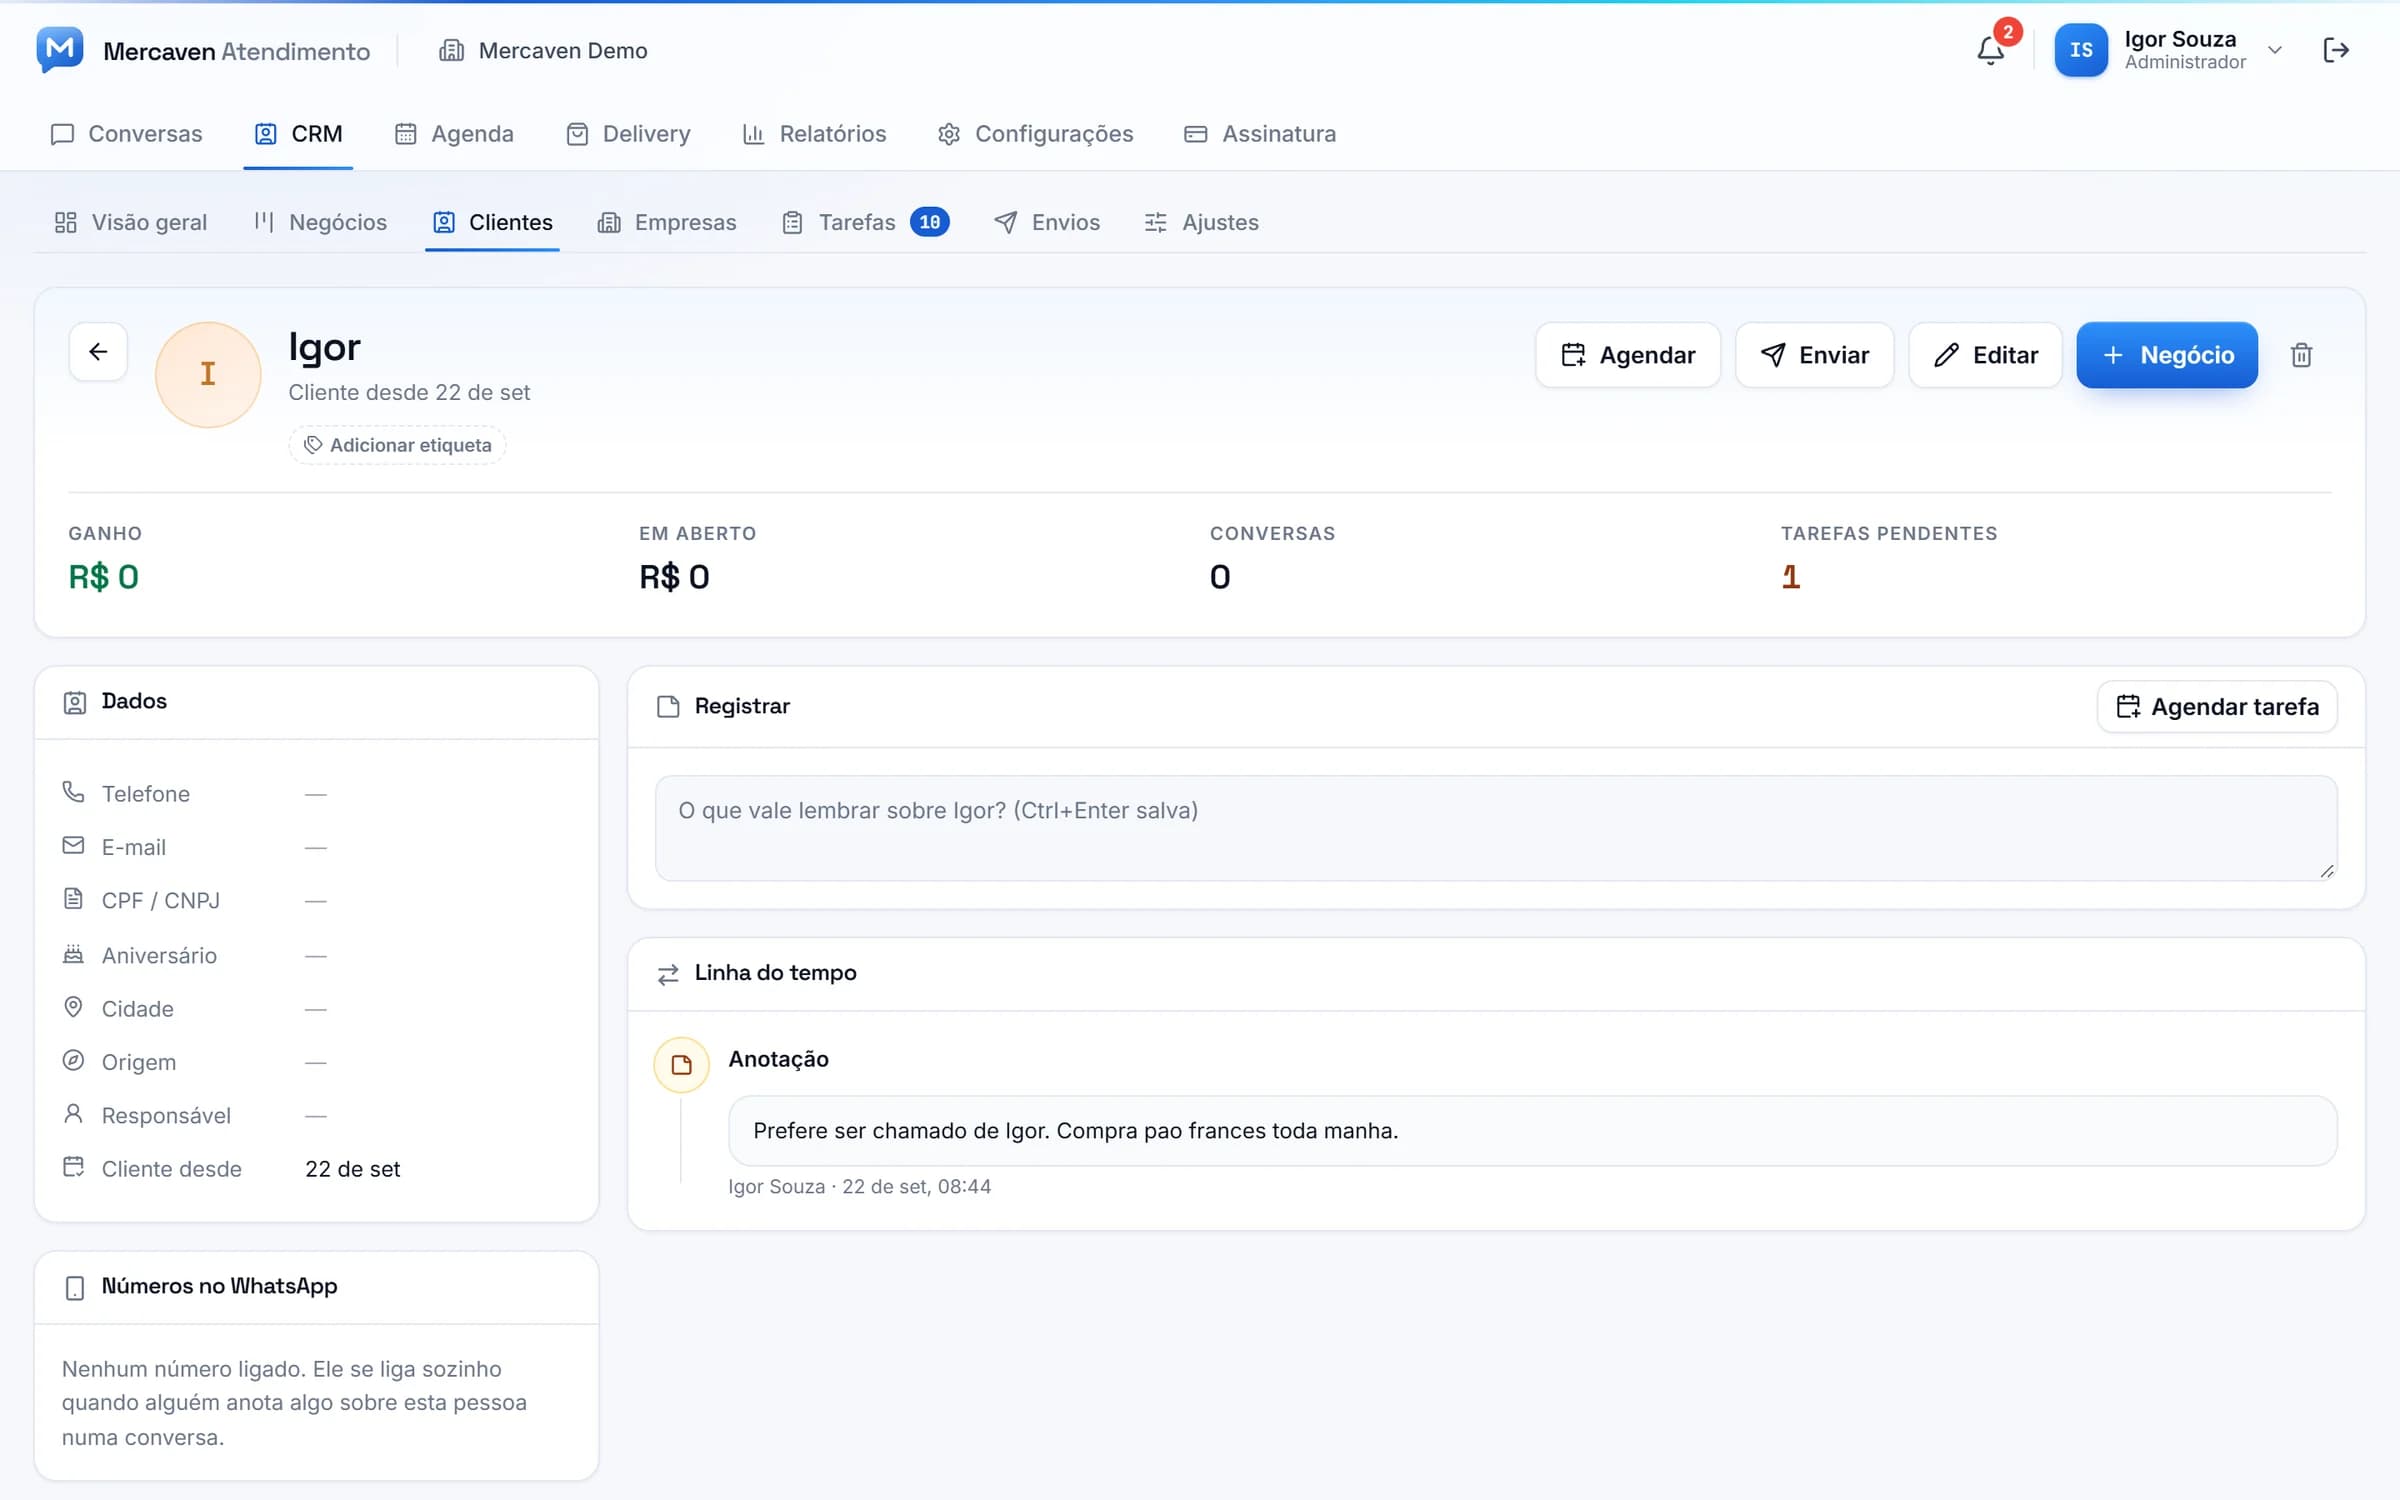Screen dimensions: 2400x1500
Task: Click the Enviar button with paper plane
Action: point(1814,355)
